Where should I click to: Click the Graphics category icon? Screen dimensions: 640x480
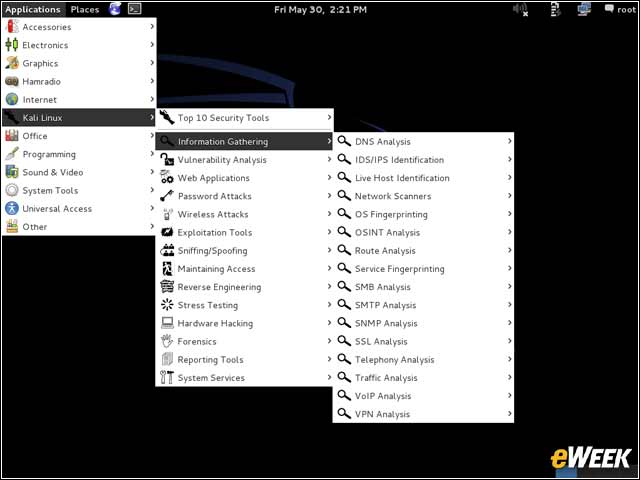(12, 63)
